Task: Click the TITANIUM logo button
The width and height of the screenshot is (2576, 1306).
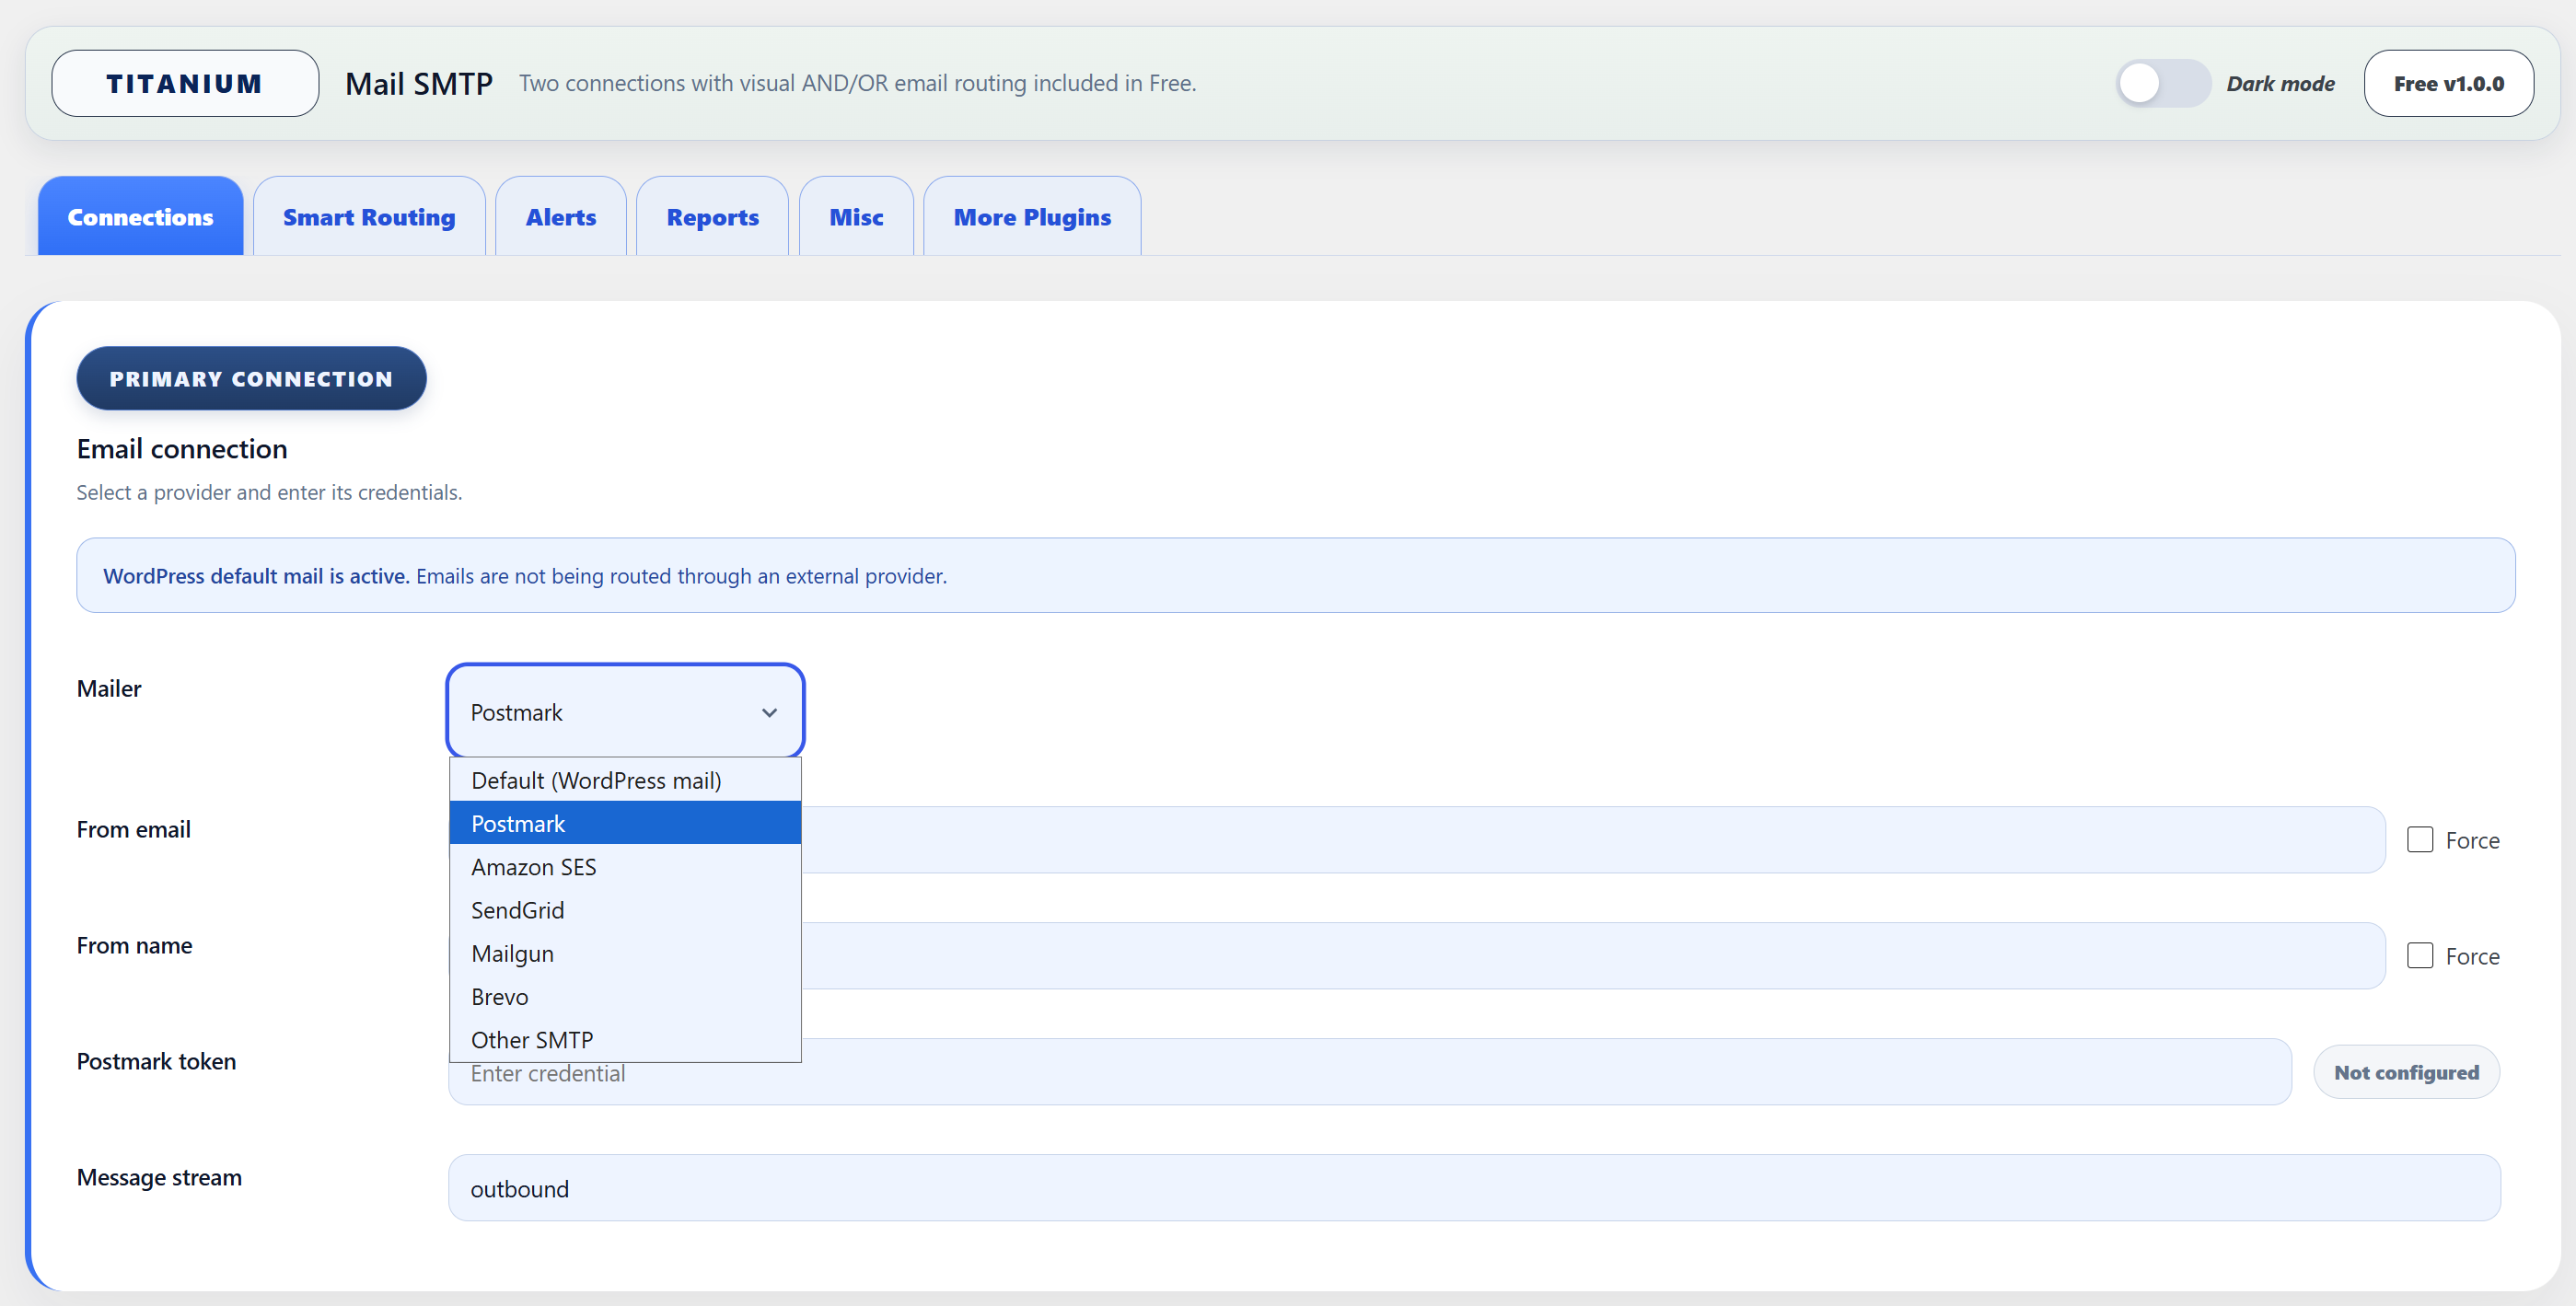Action: click(185, 83)
